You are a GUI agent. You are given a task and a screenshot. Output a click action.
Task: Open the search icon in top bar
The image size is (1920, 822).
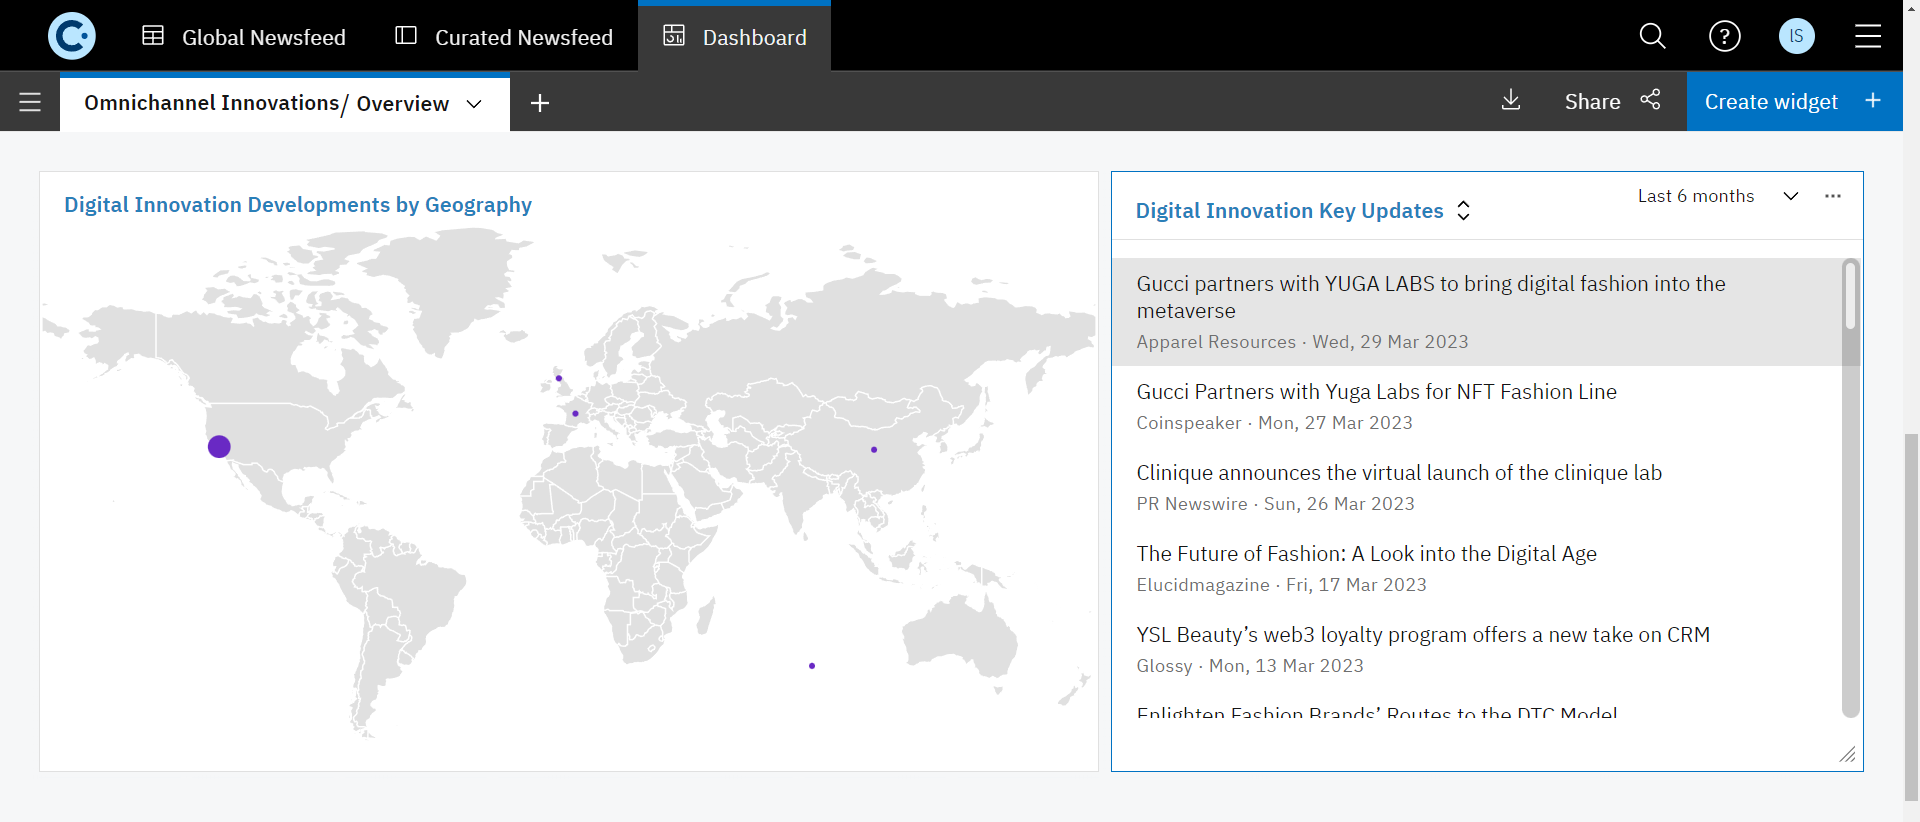(x=1652, y=37)
